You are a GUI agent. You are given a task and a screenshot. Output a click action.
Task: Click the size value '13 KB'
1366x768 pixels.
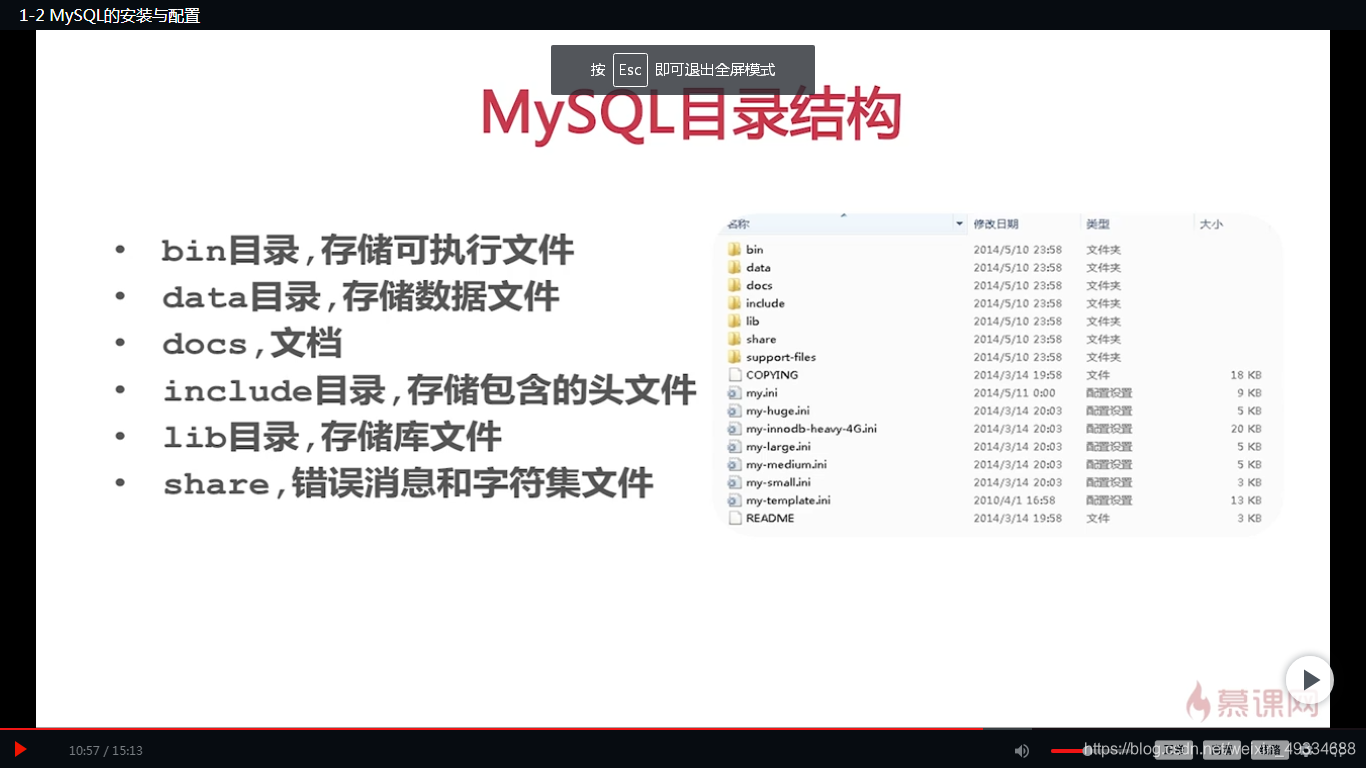[x=1246, y=500]
